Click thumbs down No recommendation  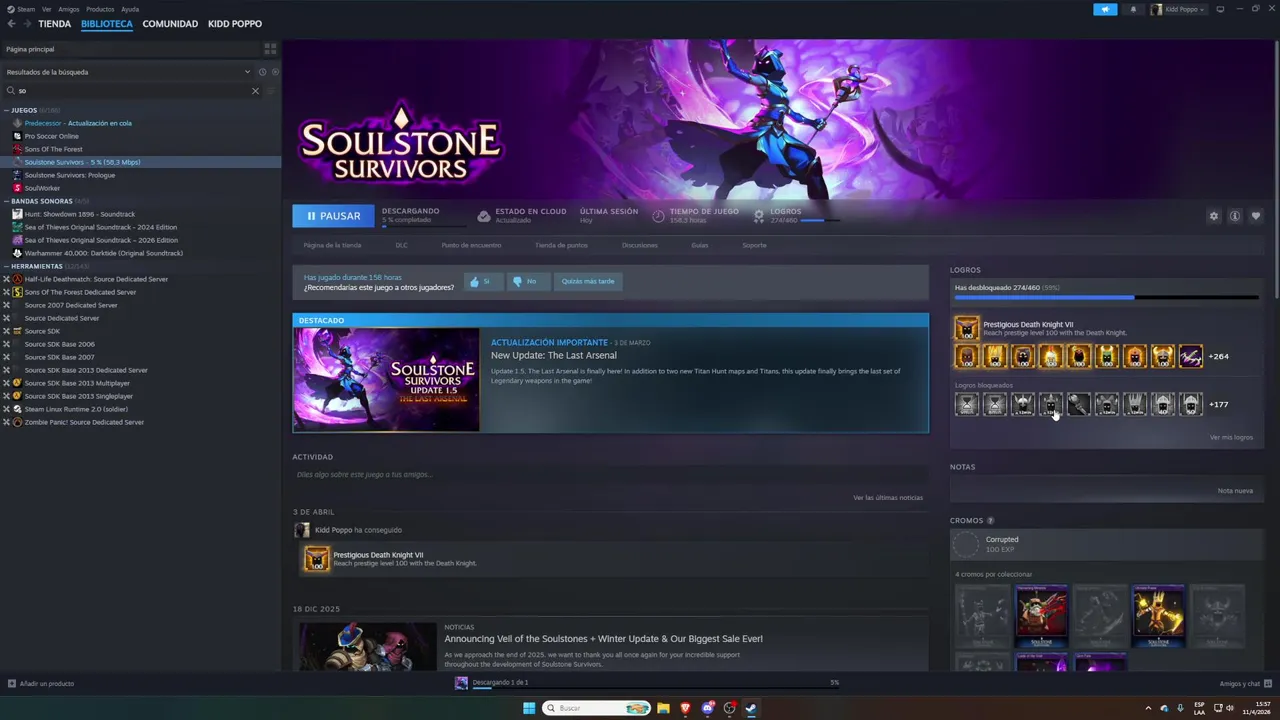528,281
